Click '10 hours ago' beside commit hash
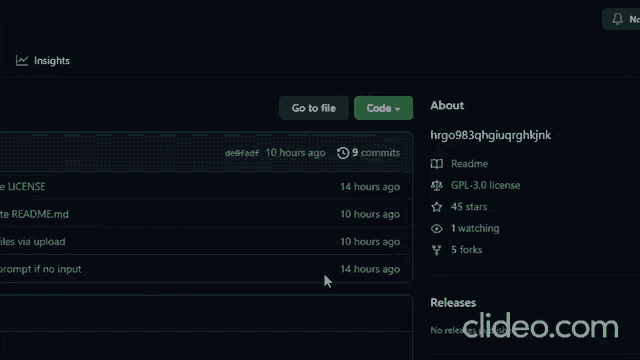The image size is (640, 360). point(296,153)
